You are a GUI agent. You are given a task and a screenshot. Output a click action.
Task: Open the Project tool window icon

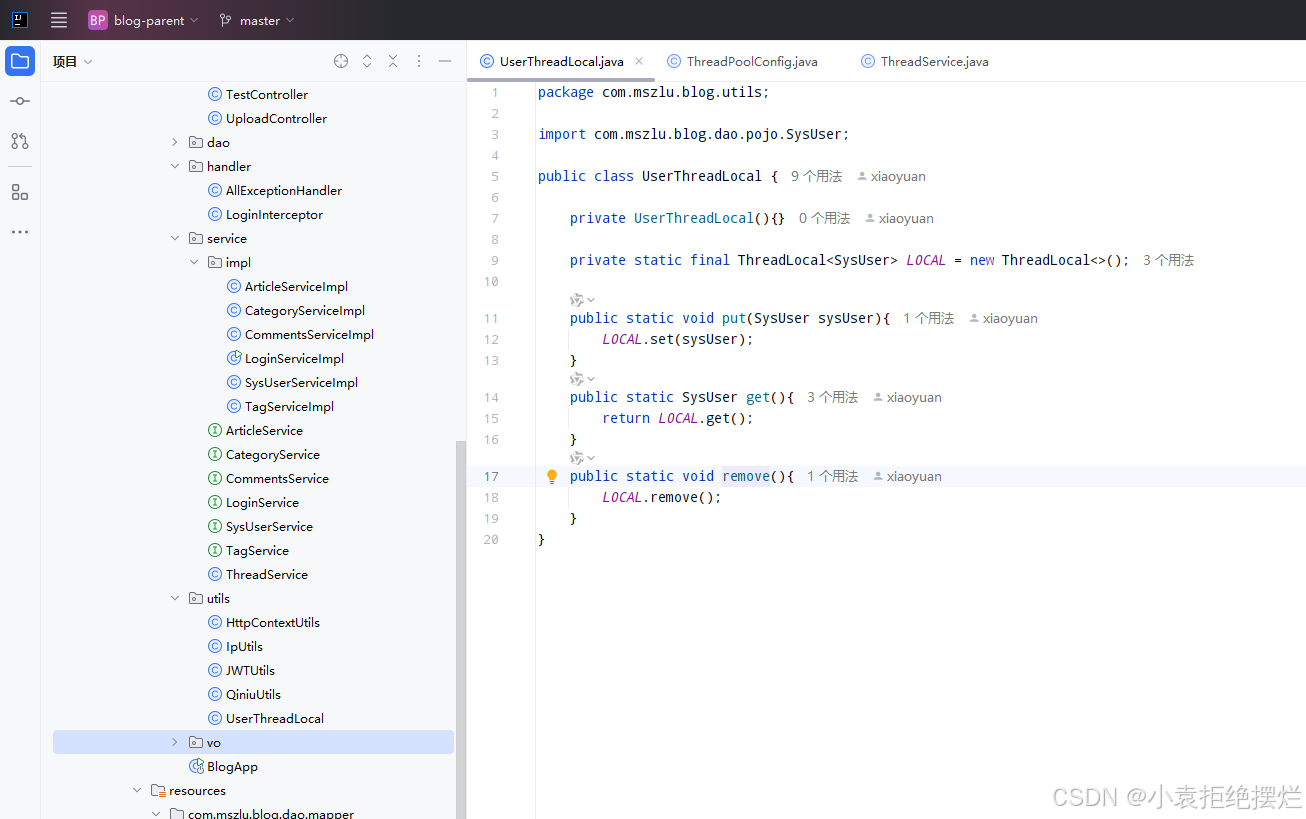[20, 61]
